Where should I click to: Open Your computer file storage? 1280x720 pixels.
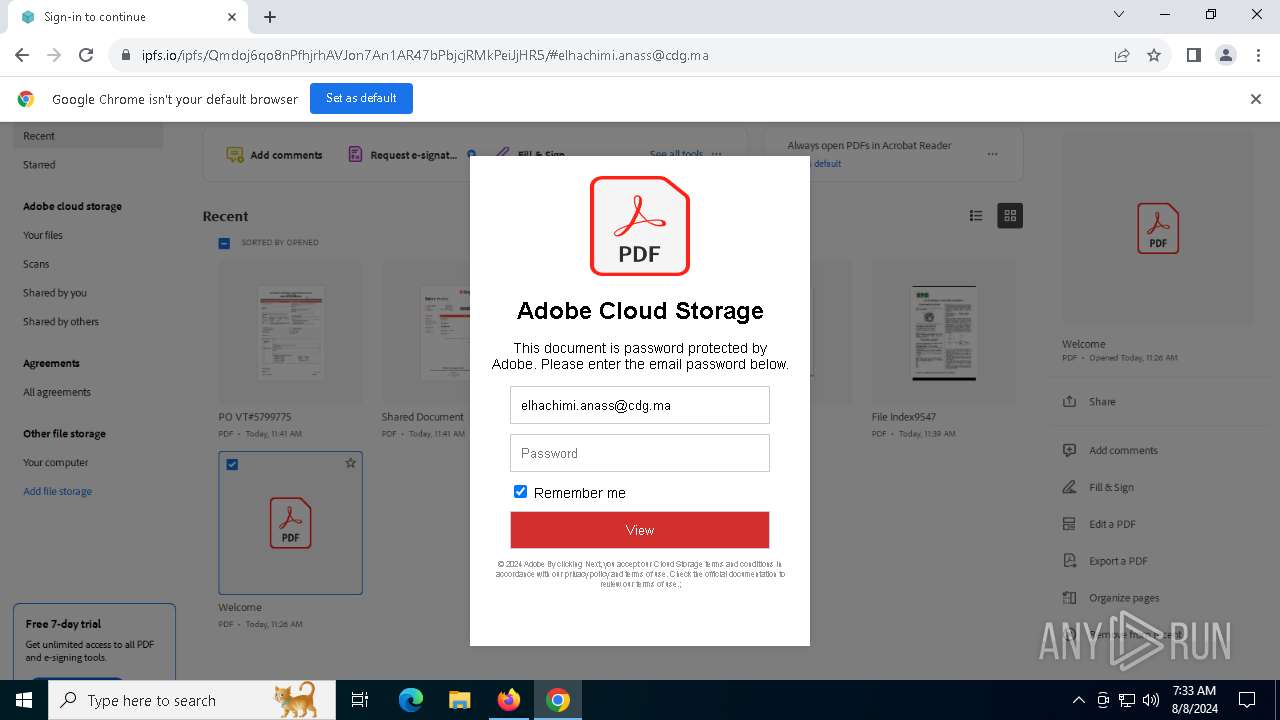pos(56,463)
